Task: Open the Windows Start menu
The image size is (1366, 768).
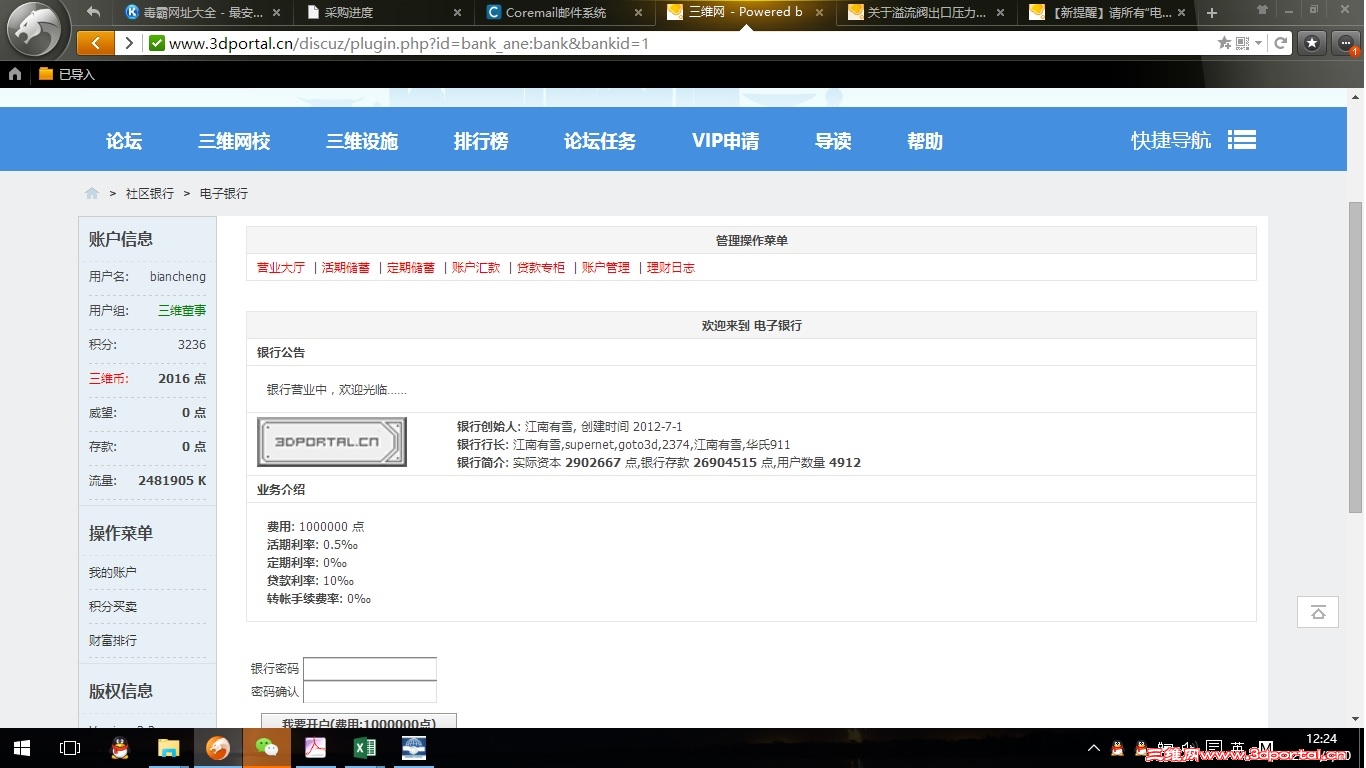Action: [22, 748]
